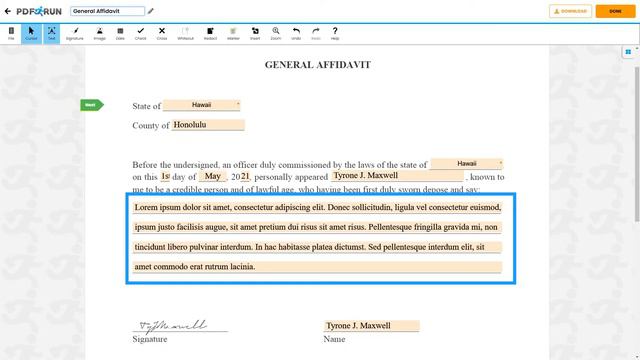The width and height of the screenshot is (640, 360).
Task: Click statement line starting 'Lorem ipsum dolor'
Action: point(317,207)
